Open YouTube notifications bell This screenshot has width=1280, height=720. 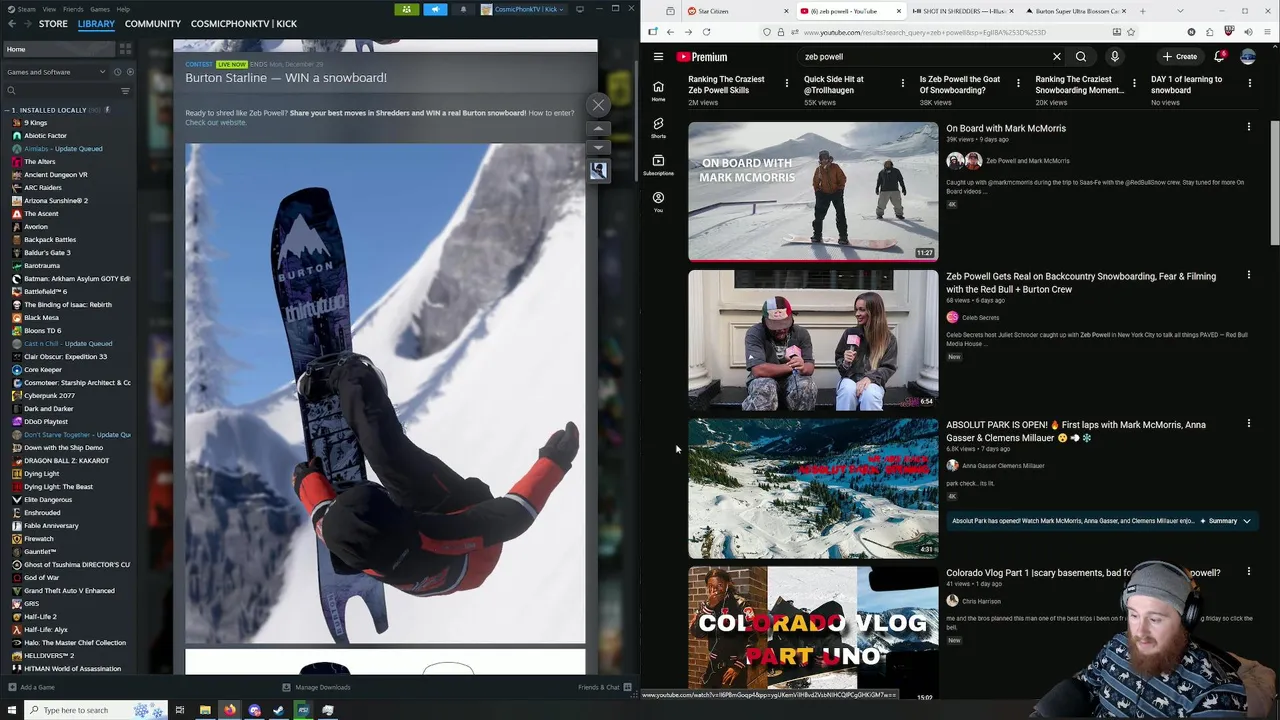coord(1219,57)
